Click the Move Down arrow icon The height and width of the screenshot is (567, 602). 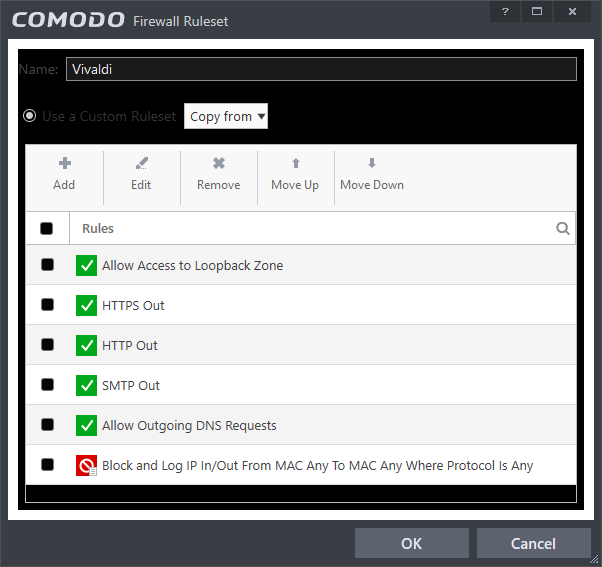pos(372,163)
